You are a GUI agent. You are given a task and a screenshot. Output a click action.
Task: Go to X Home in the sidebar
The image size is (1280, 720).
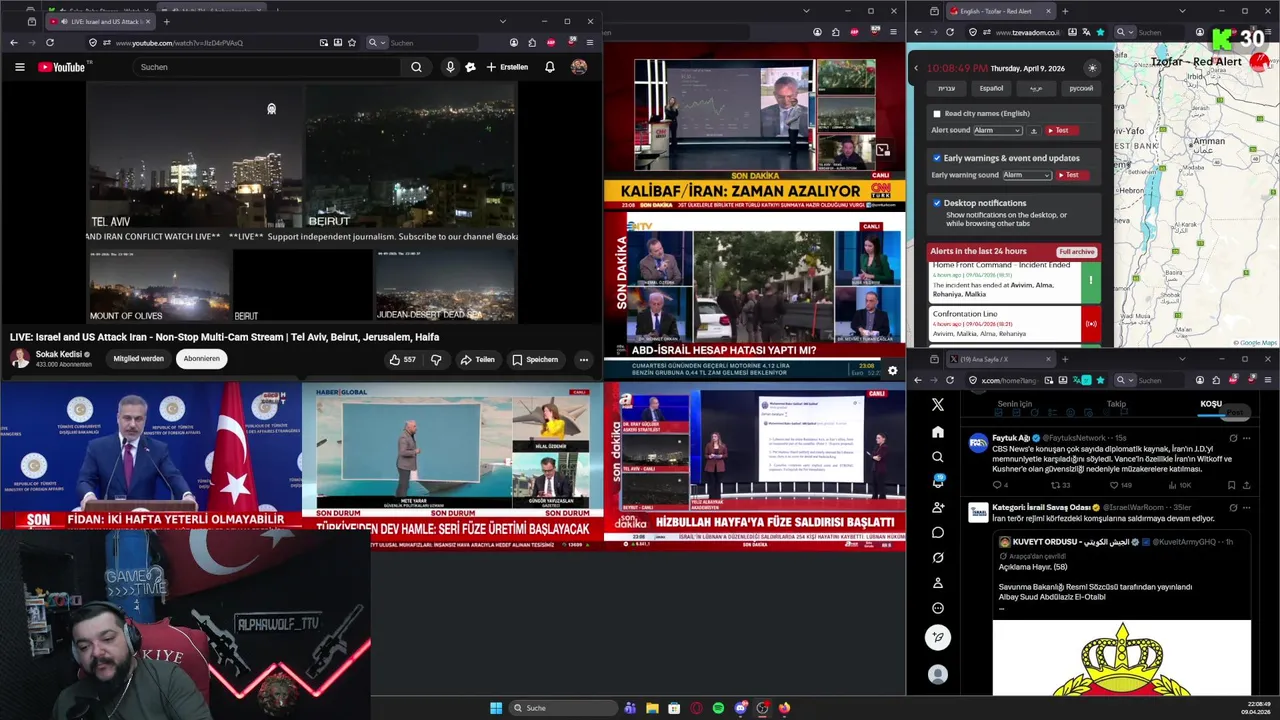937,432
